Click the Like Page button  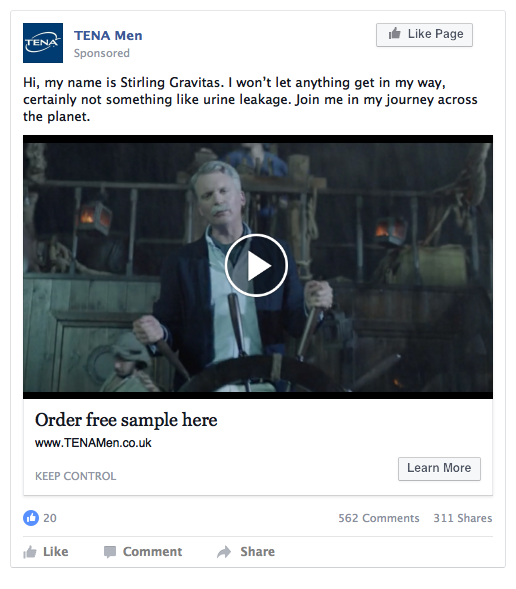coord(424,35)
